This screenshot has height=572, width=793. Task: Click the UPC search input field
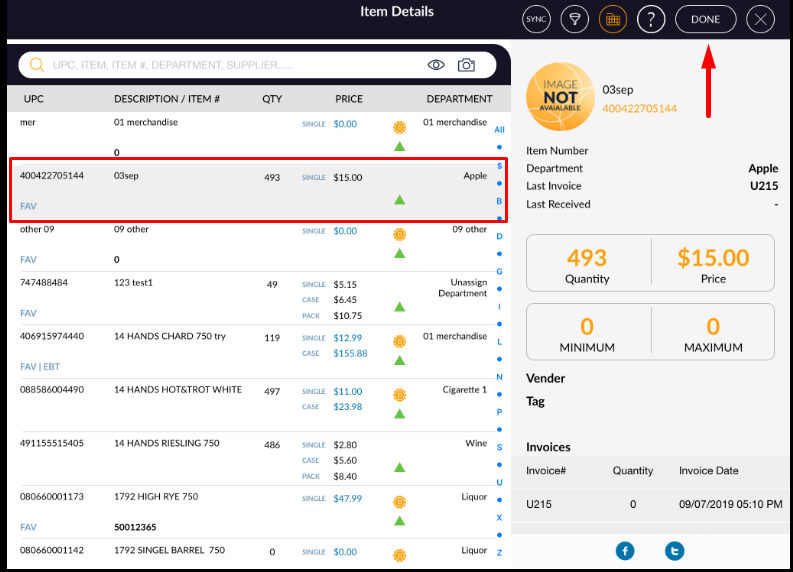(x=220, y=65)
